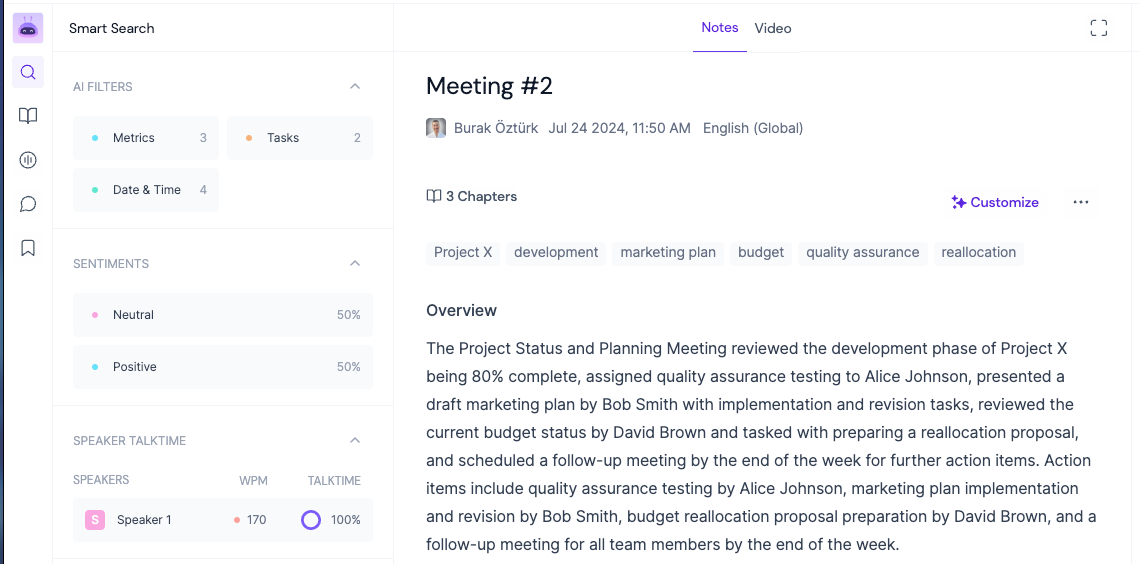
Task: Click the SPEAKERS column header
Action: 101,480
